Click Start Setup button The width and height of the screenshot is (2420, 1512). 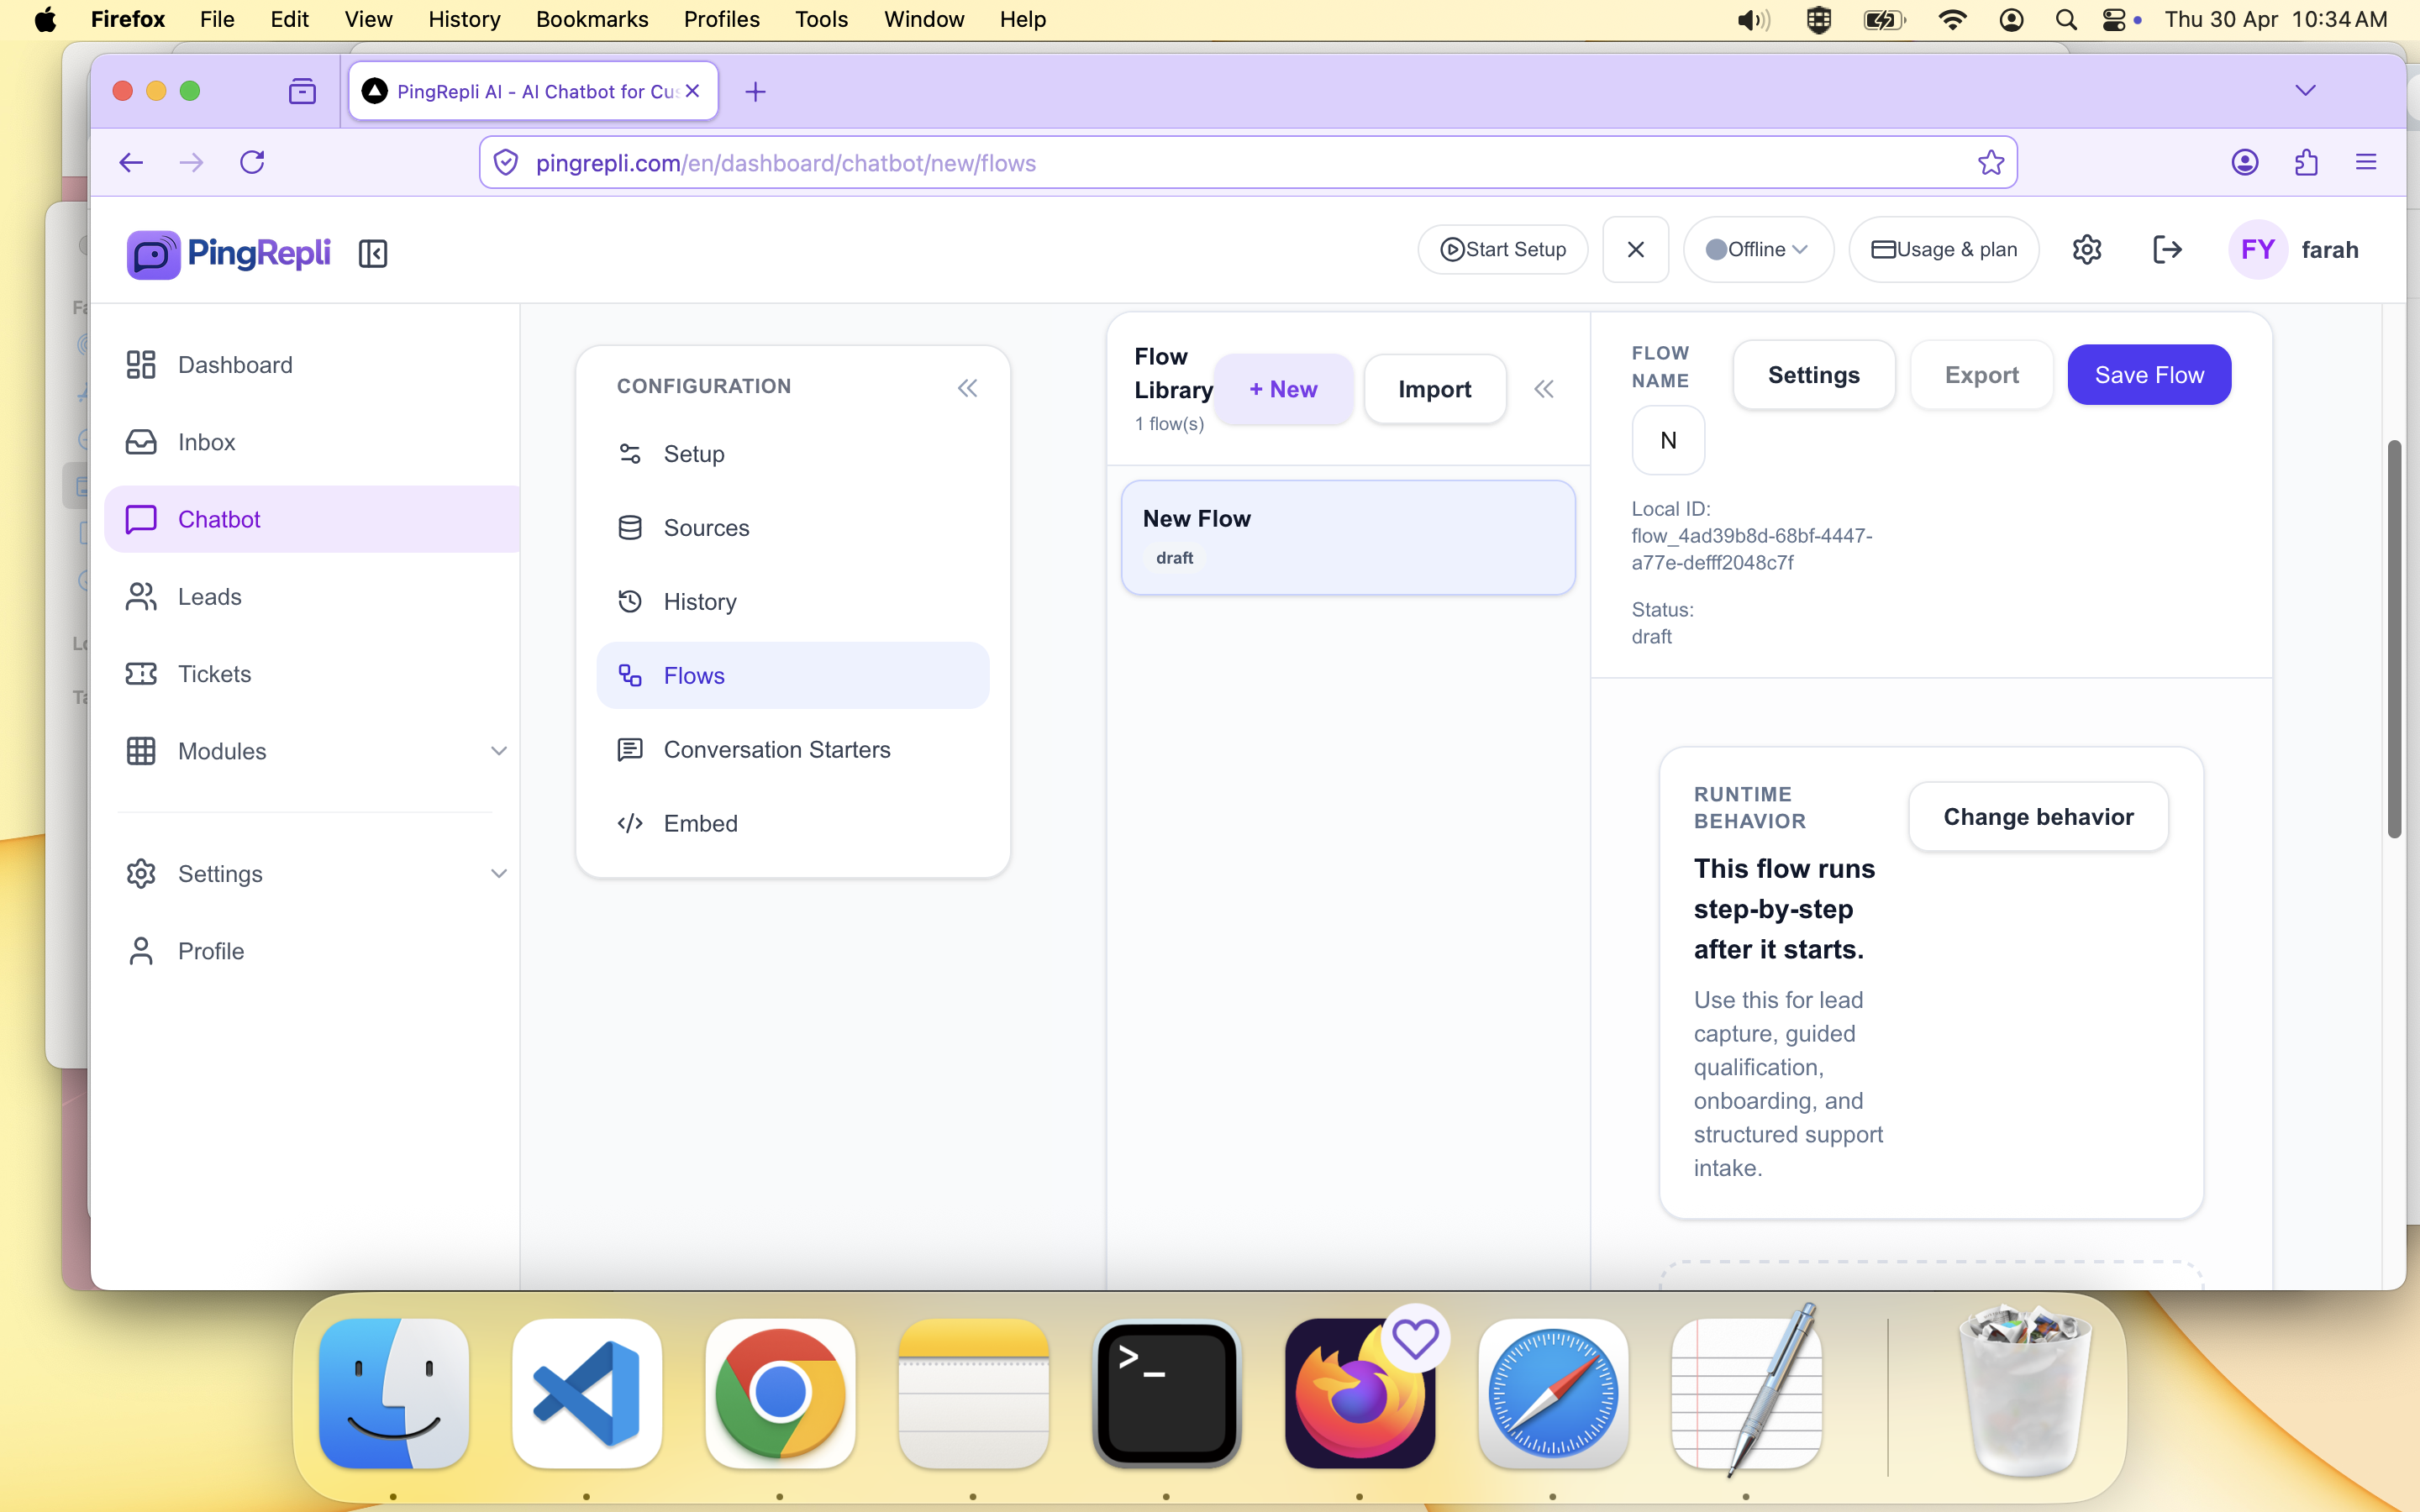1503,250
